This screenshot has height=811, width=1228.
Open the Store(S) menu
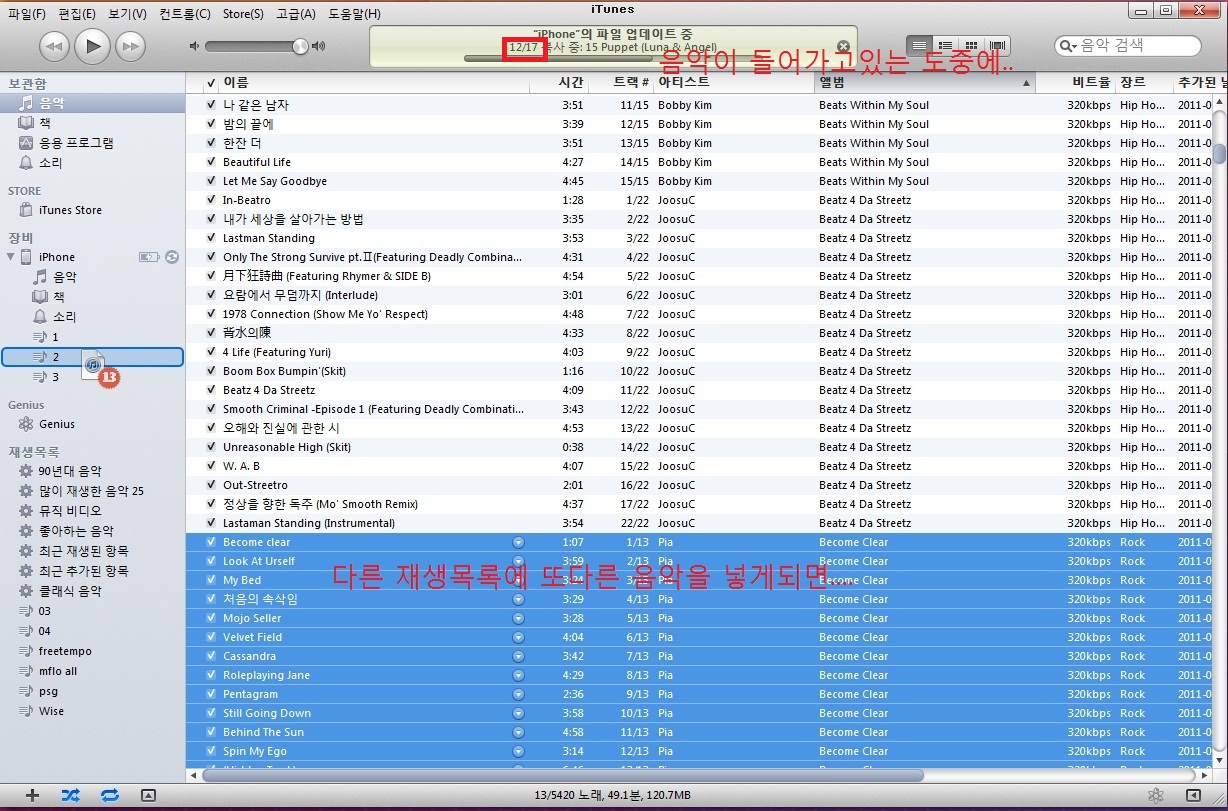(243, 14)
